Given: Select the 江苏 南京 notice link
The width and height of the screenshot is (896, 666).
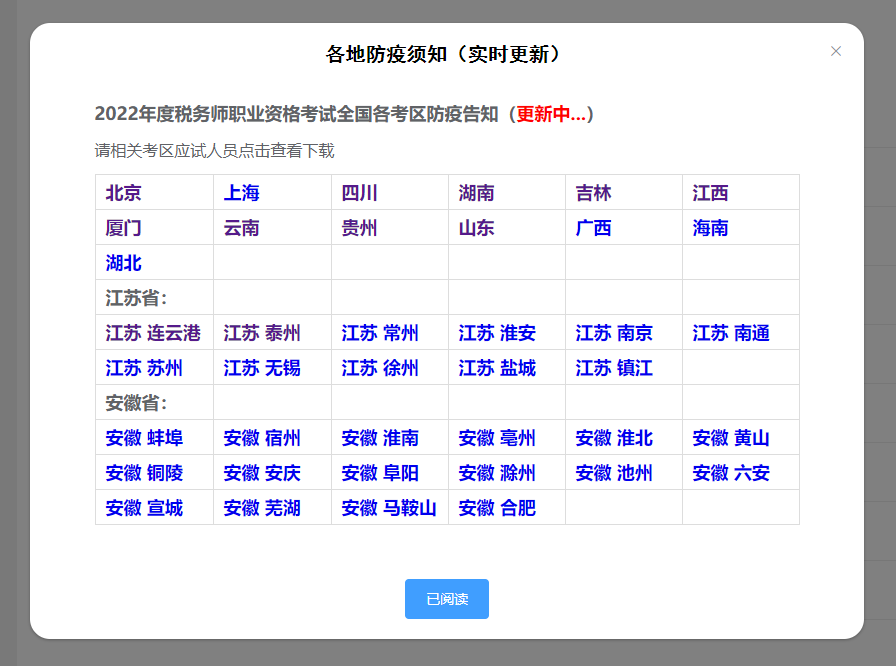Looking at the screenshot, I should (612, 333).
